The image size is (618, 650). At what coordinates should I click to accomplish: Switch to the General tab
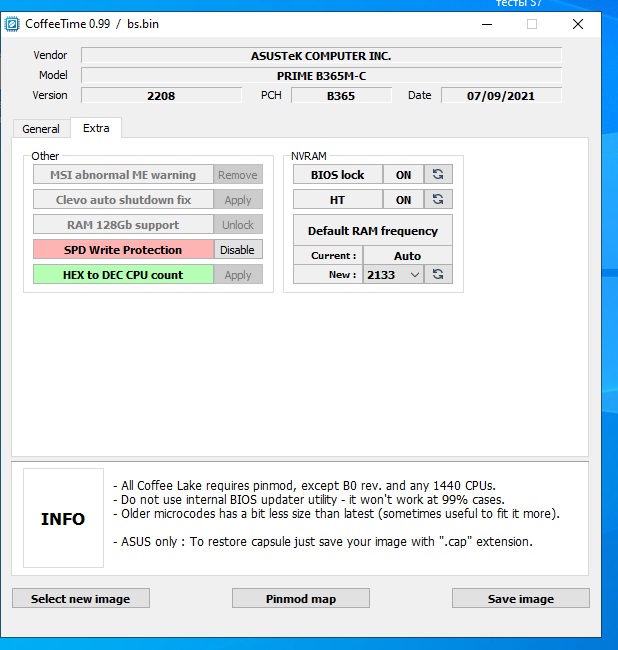click(41, 129)
